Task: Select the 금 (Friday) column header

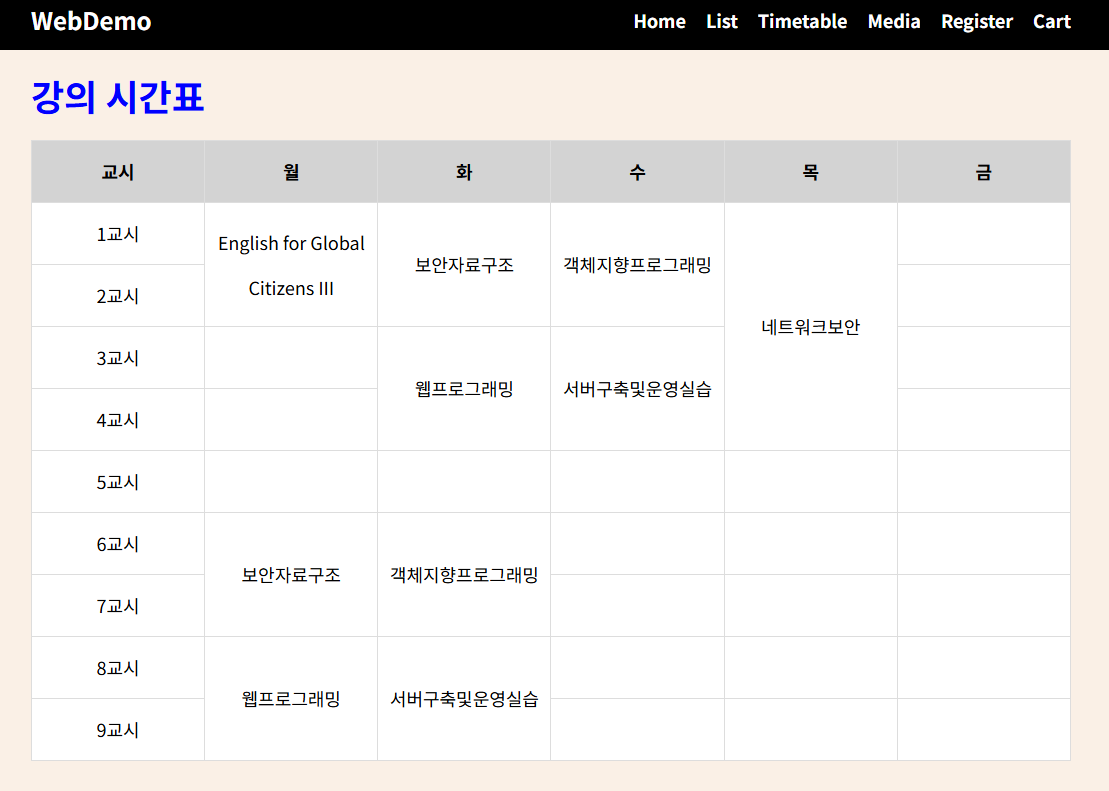Action: coord(983,171)
